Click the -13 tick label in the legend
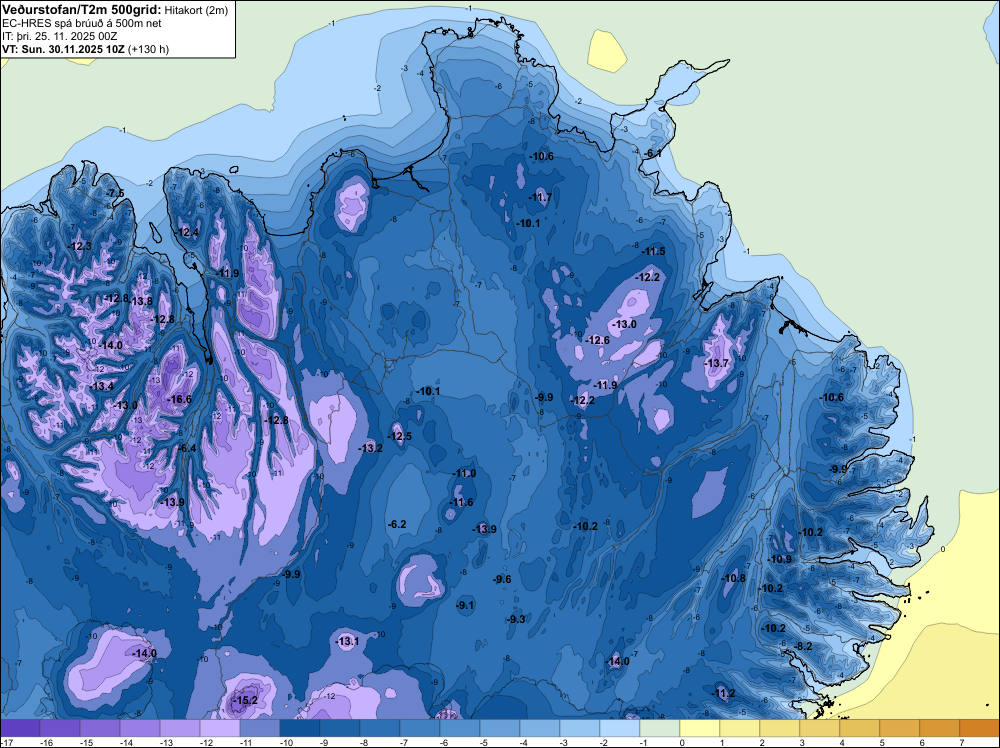The image size is (1000, 748). 166,742
